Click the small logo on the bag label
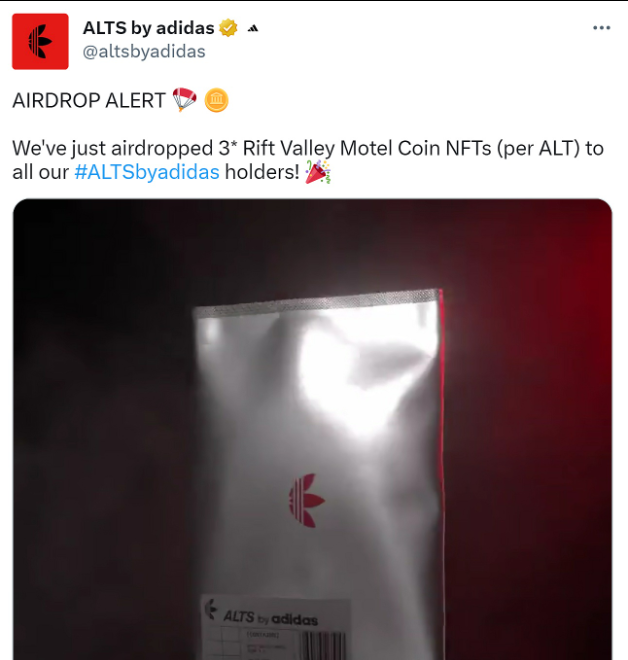Image resolution: width=628 pixels, height=660 pixels. point(210,609)
